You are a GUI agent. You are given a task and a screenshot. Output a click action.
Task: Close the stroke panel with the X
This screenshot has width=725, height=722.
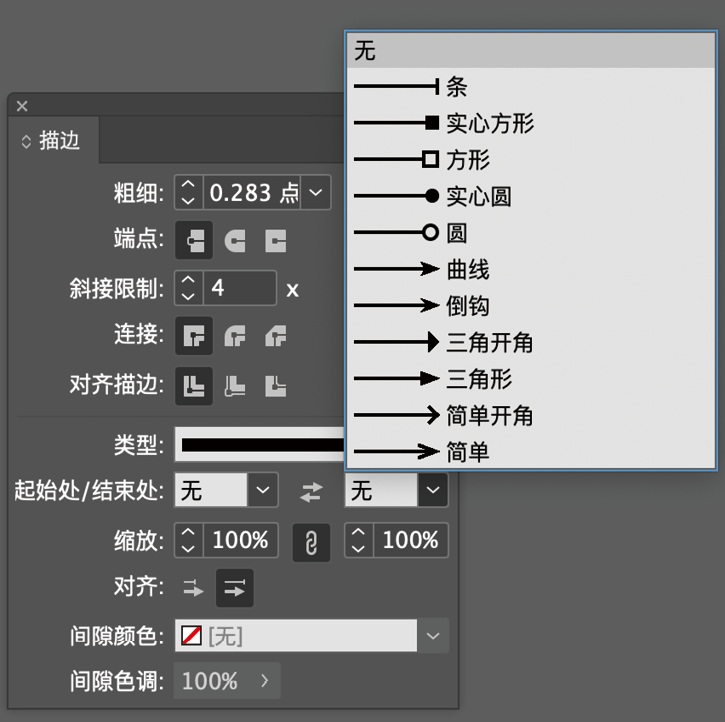(22, 106)
